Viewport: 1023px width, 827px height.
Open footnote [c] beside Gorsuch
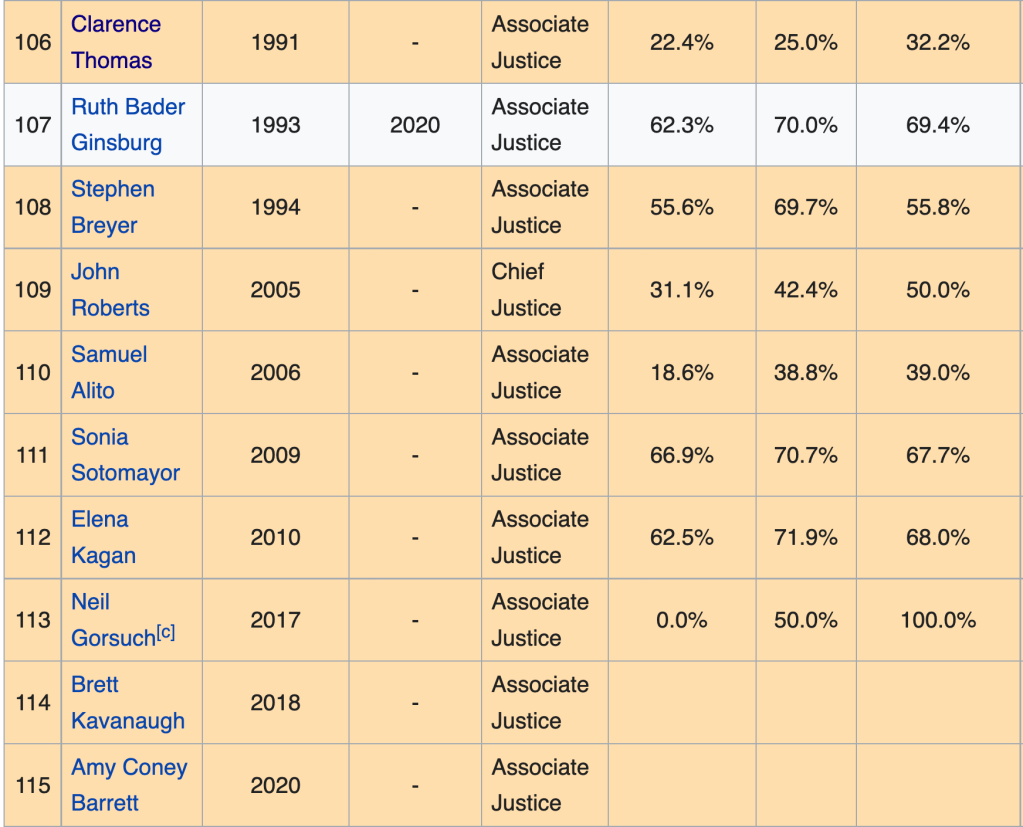coord(166,633)
